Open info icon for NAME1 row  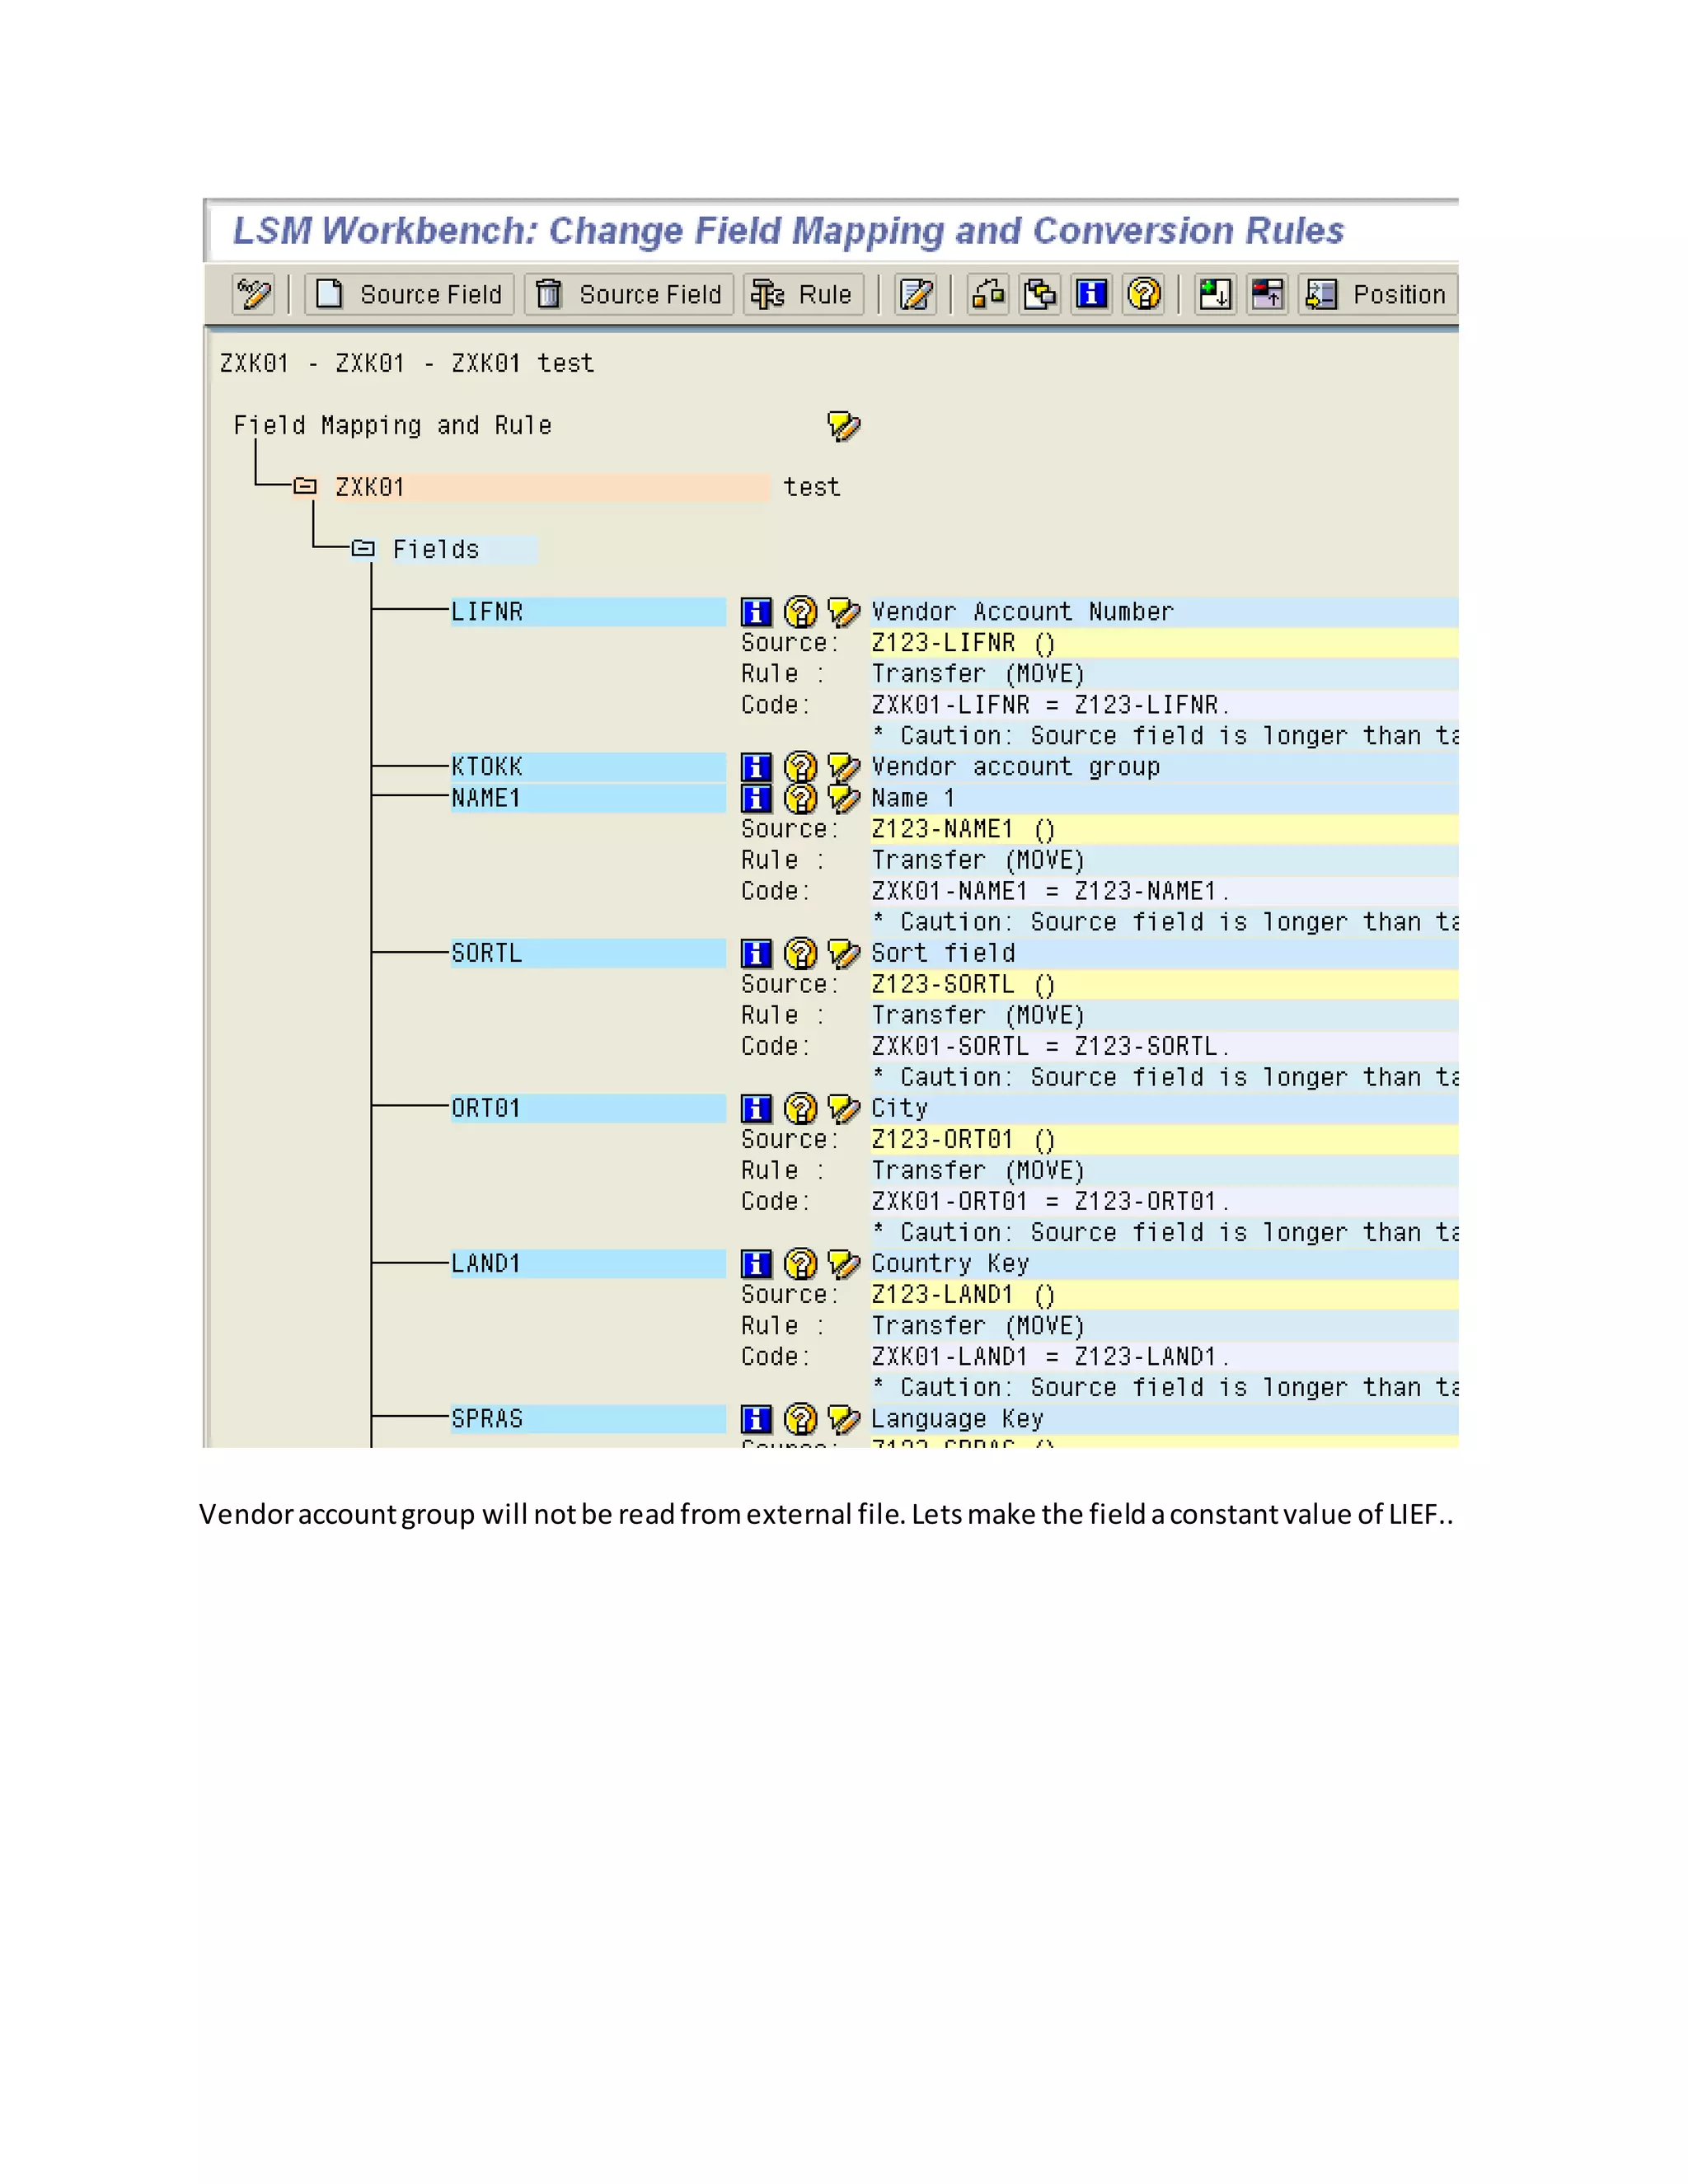(756, 798)
